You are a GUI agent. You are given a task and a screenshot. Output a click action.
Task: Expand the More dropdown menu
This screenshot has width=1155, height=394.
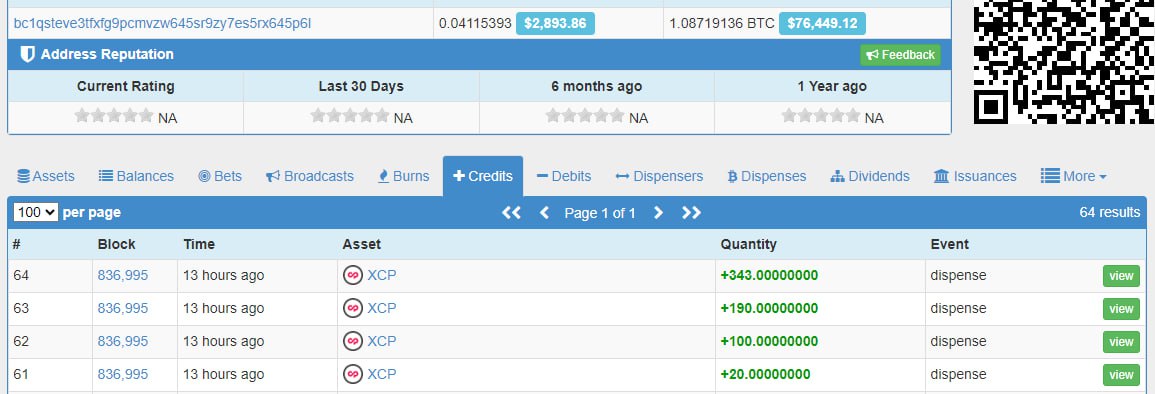click(1073, 176)
